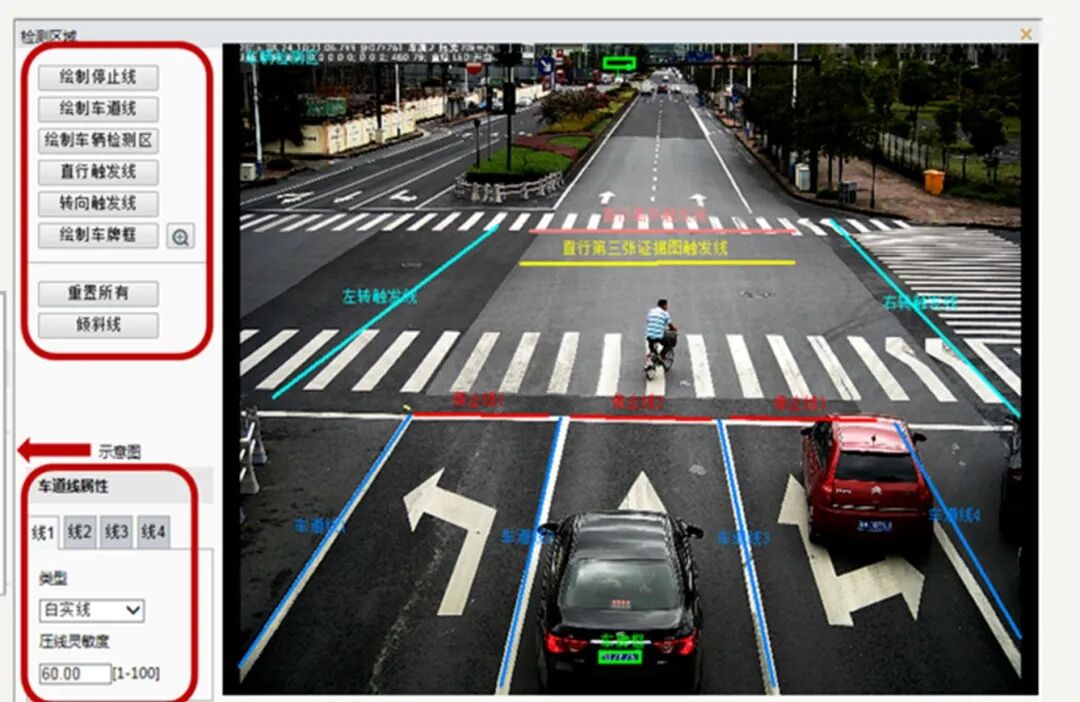
Task: Open the 线3 tab
Action: pyautogui.click(x=116, y=532)
